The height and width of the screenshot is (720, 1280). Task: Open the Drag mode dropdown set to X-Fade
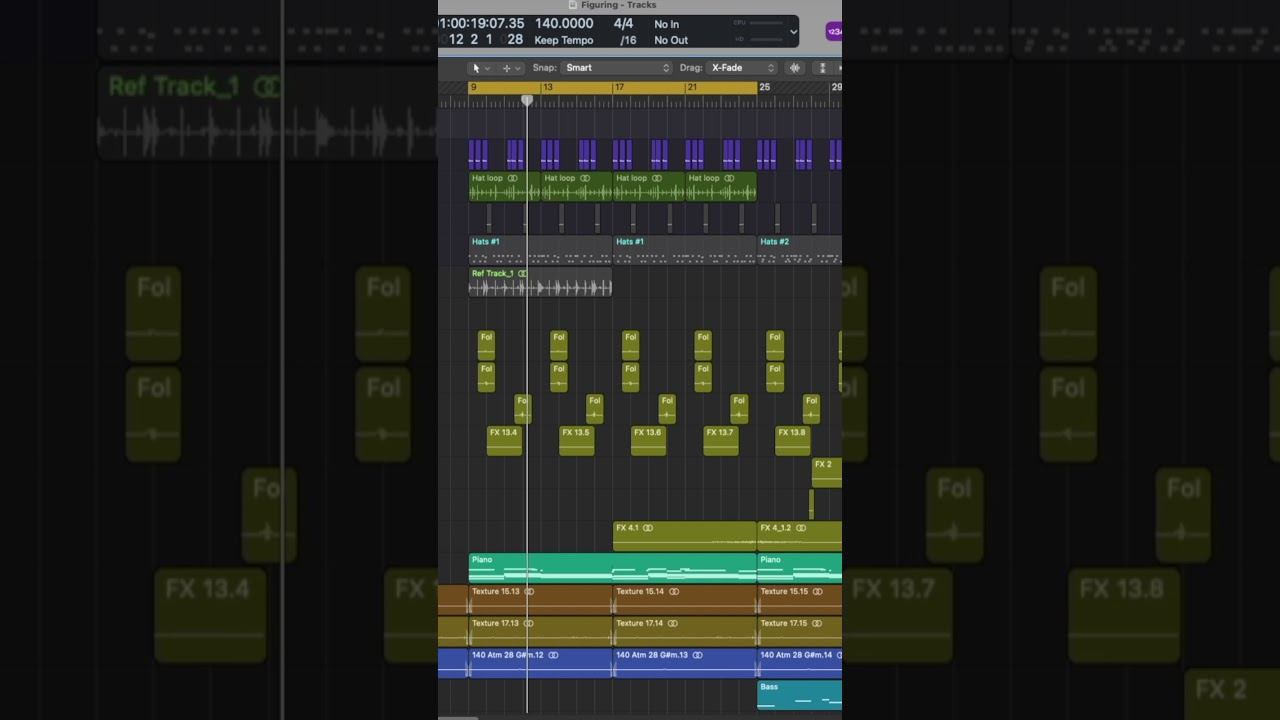742,68
